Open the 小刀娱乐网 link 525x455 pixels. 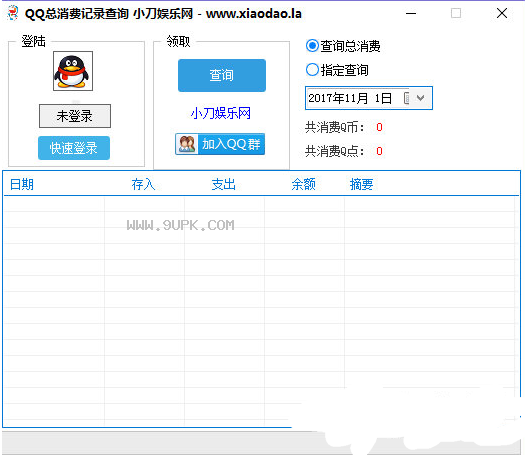click(x=221, y=113)
